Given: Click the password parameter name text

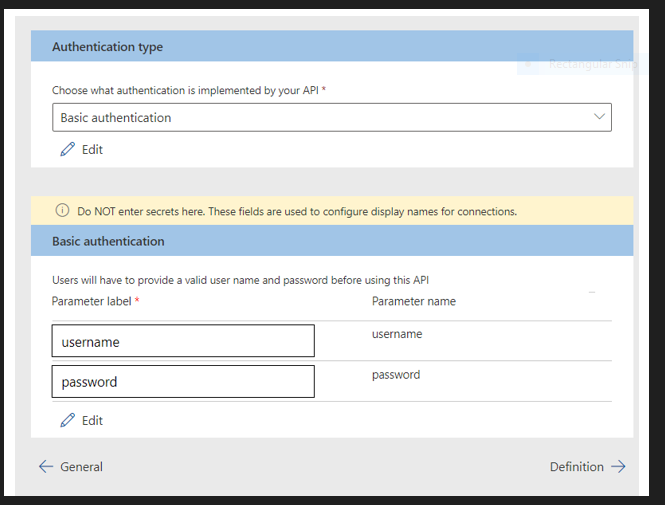Looking at the screenshot, I should pyautogui.click(x=396, y=375).
